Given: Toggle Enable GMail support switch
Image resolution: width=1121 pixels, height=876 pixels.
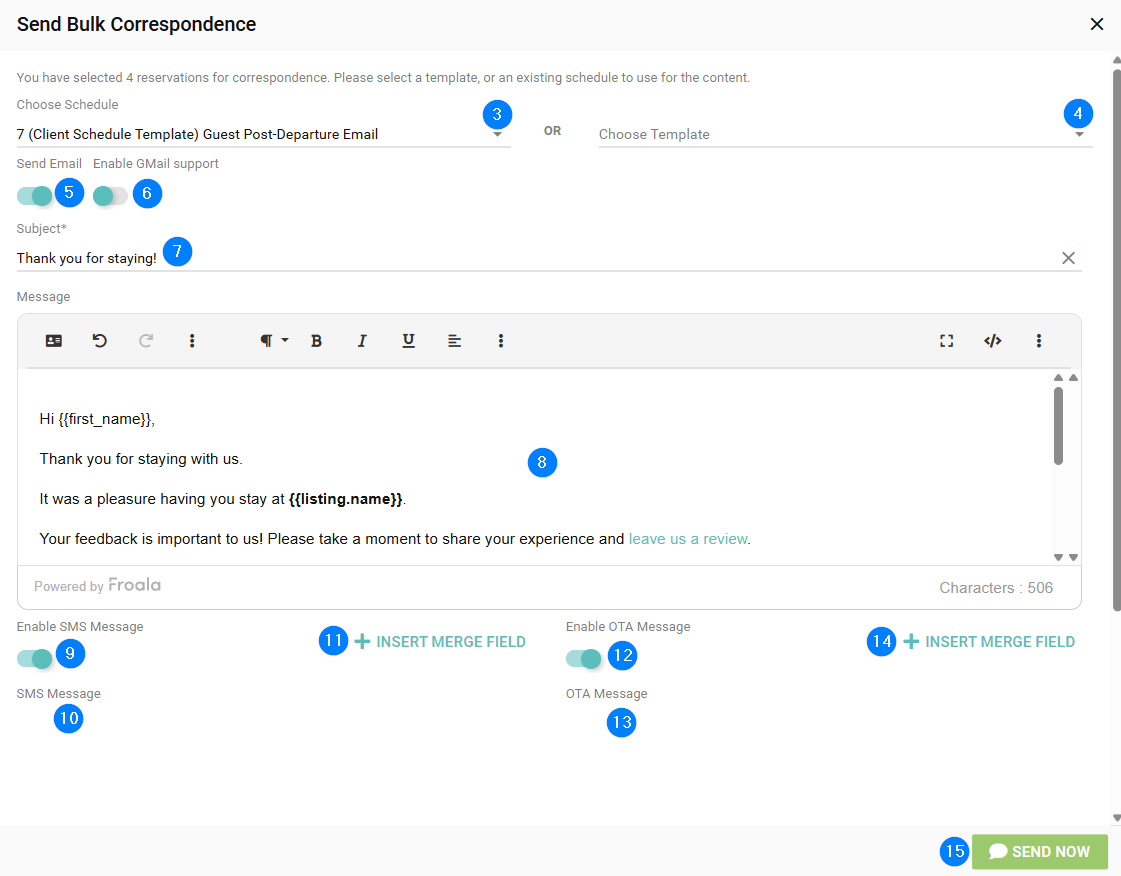Looking at the screenshot, I should (x=110, y=196).
